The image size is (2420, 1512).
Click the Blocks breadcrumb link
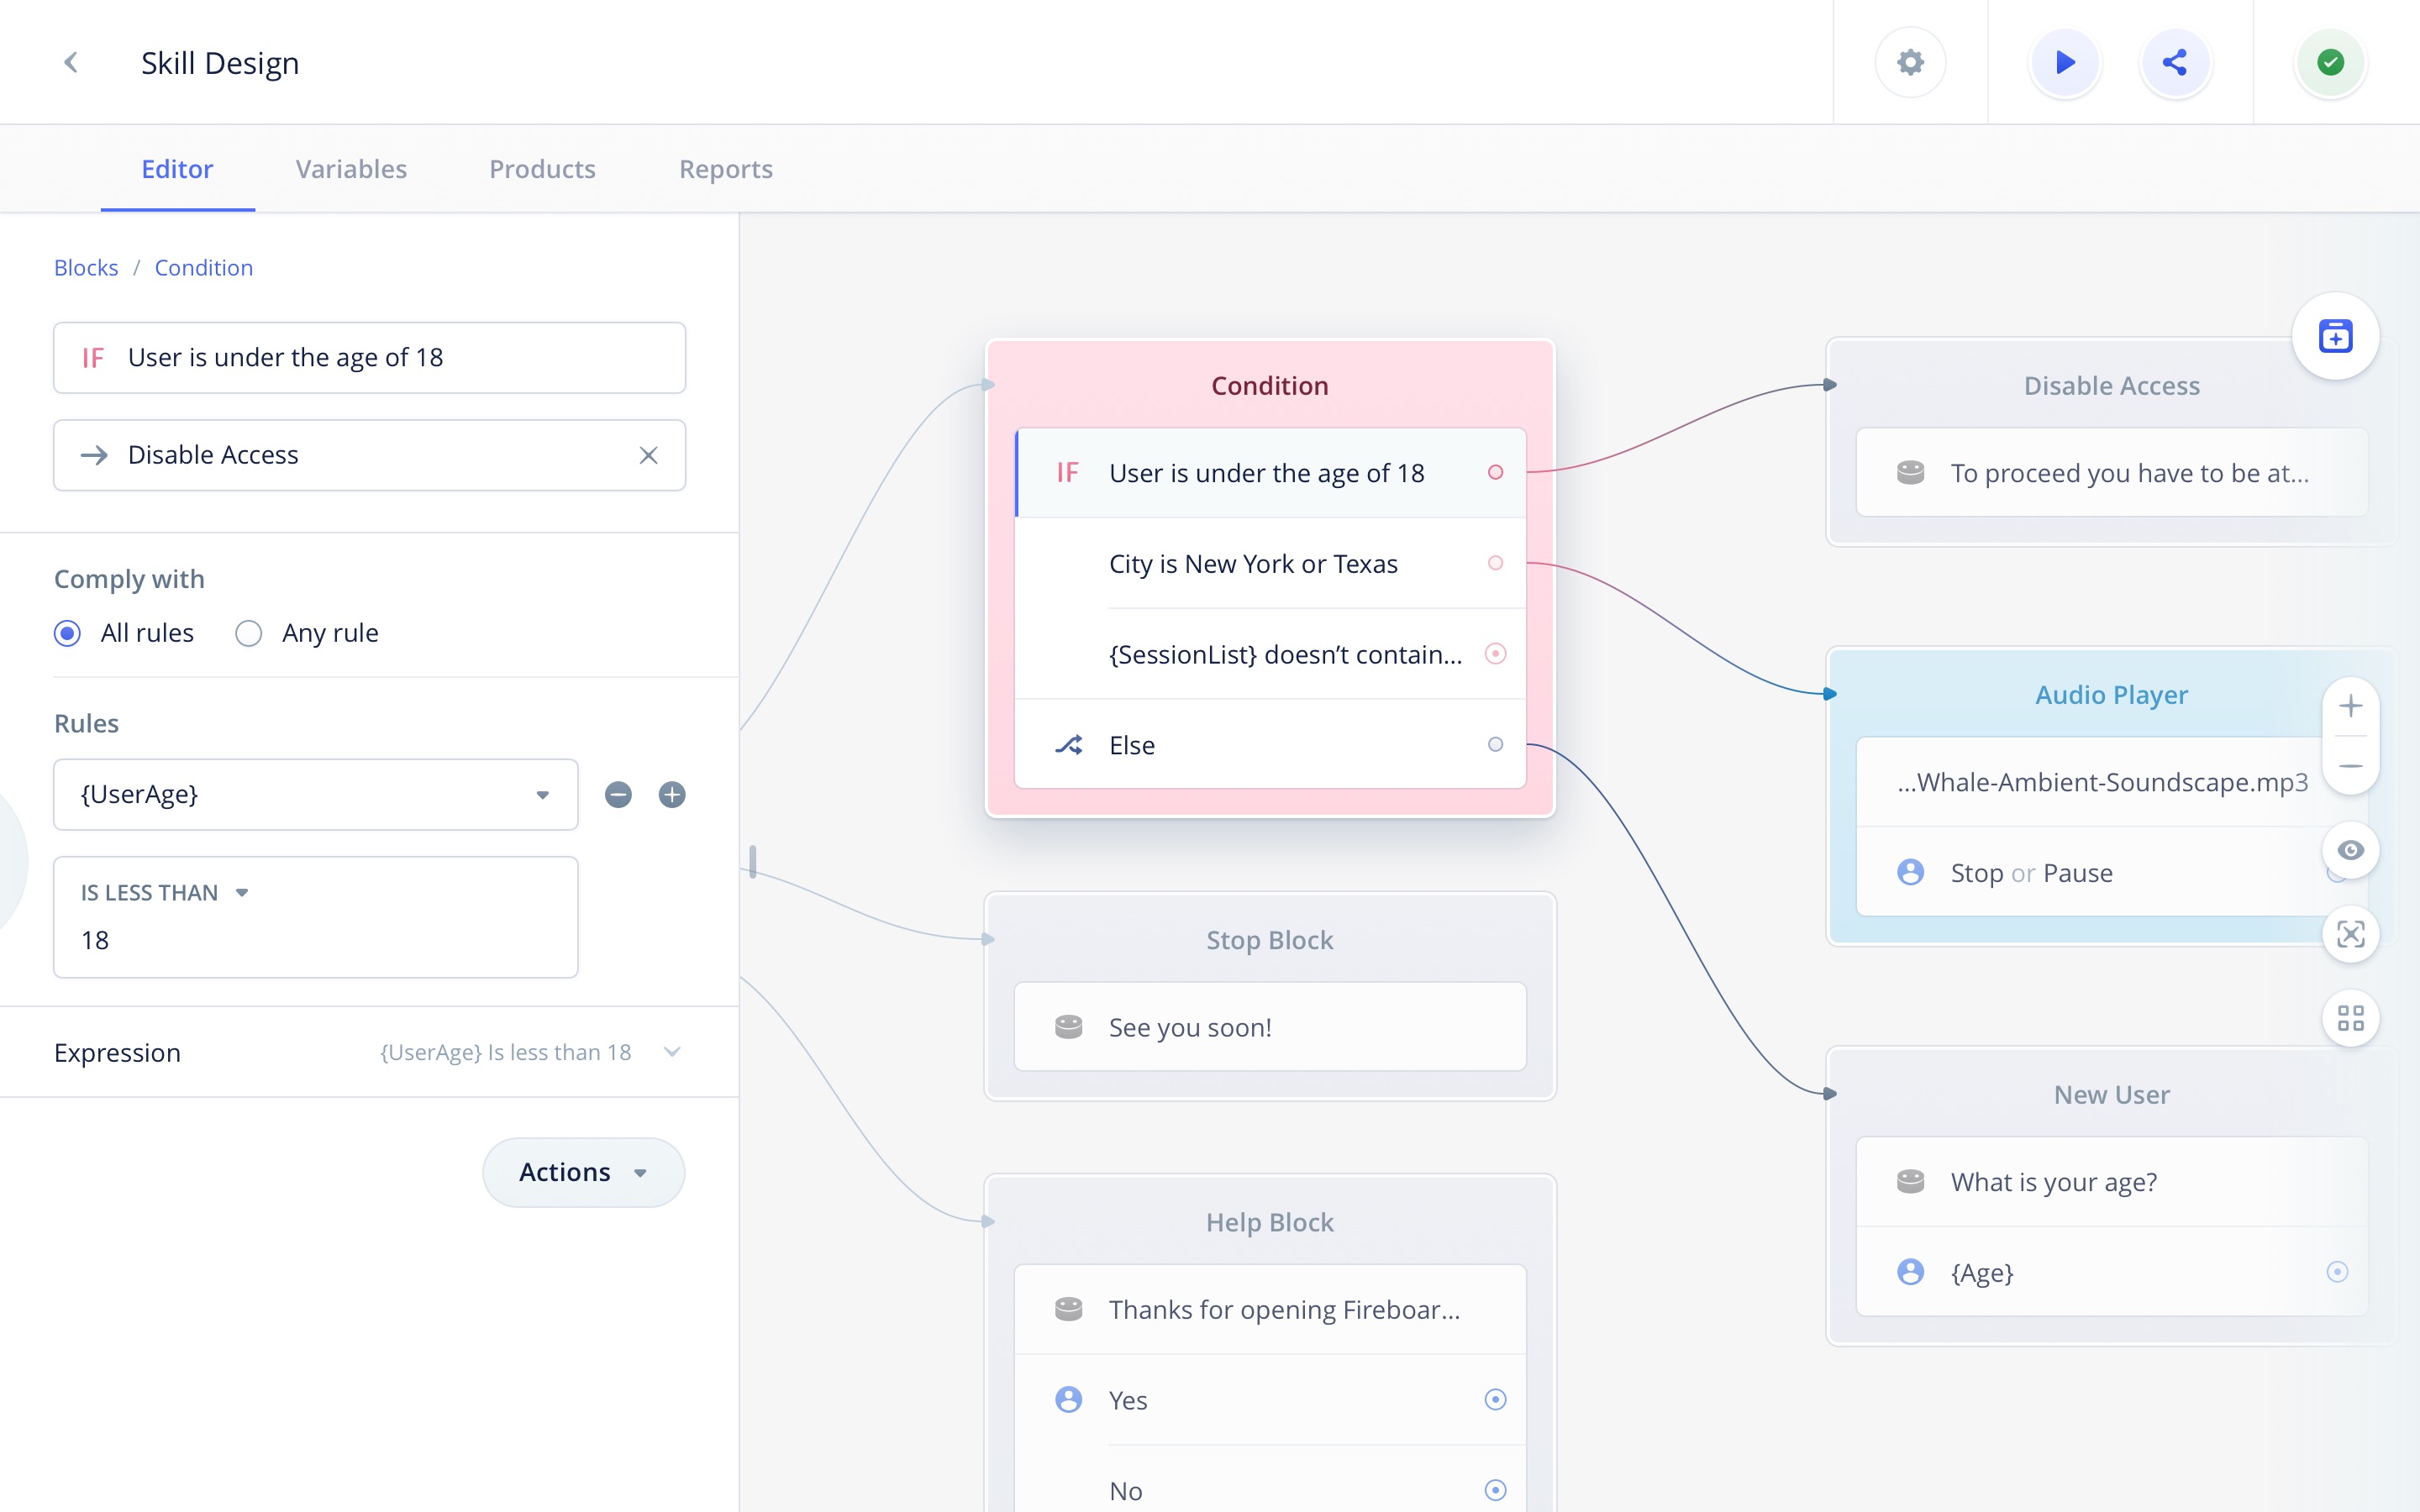pyautogui.click(x=86, y=268)
